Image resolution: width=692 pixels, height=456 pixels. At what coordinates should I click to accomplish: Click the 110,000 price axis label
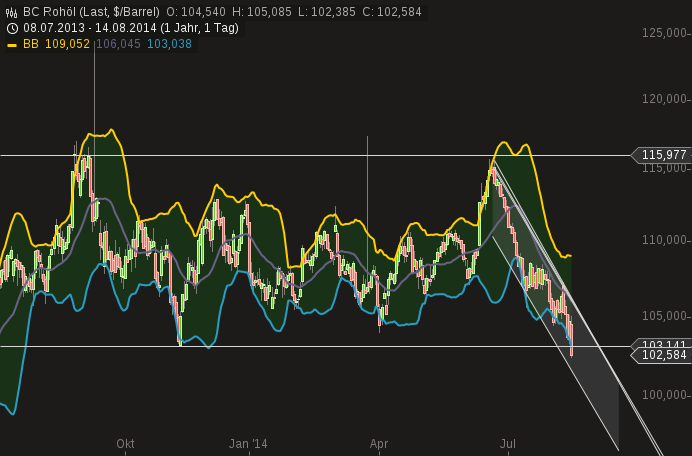pos(664,240)
